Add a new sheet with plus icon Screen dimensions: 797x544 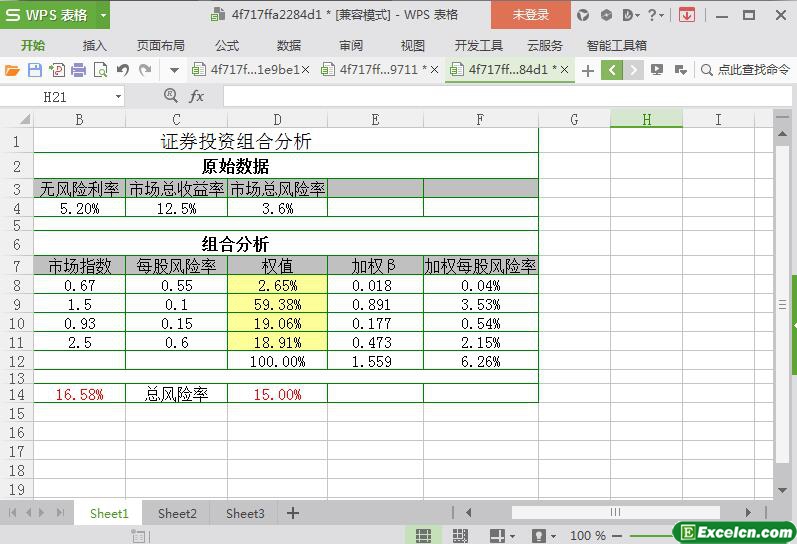tap(293, 513)
